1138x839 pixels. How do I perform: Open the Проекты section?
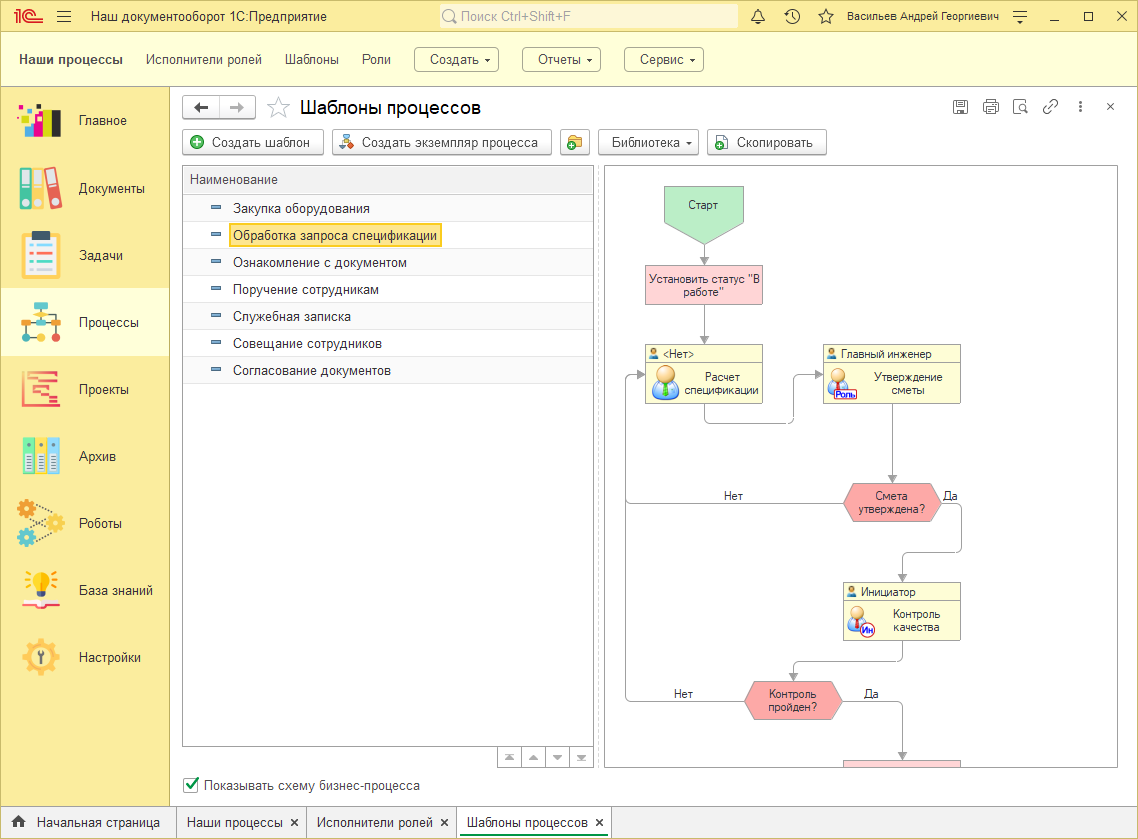tap(85, 389)
